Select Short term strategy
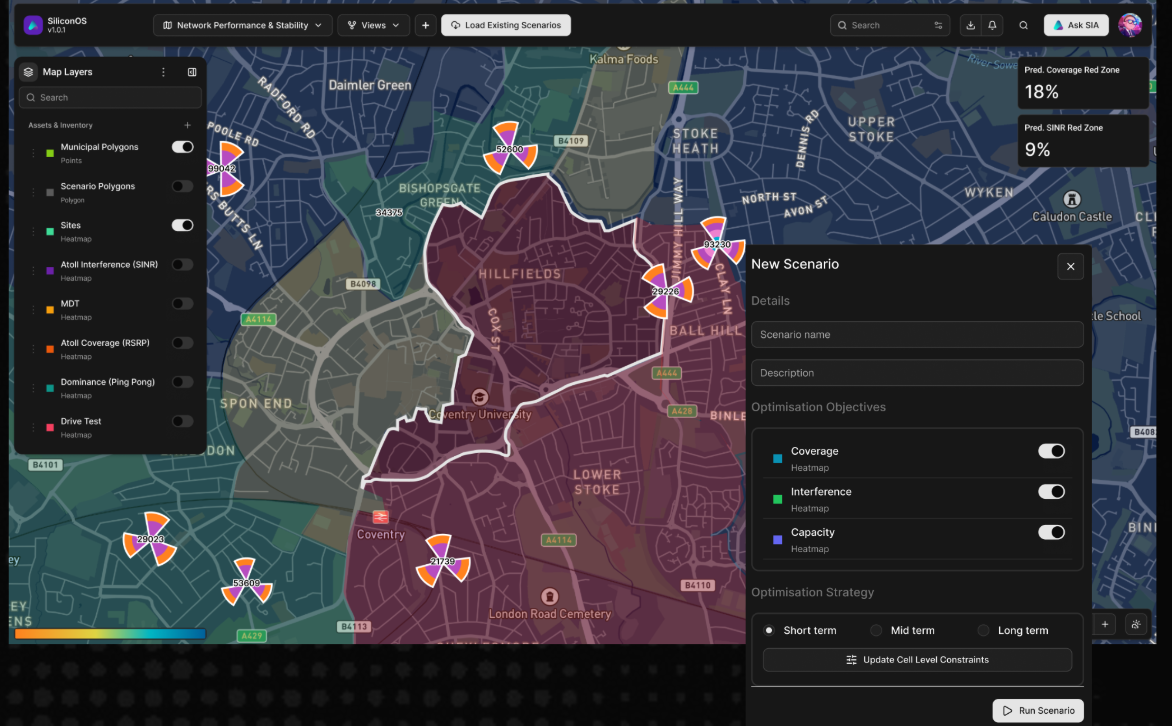The height and width of the screenshot is (726, 1172). click(769, 630)
